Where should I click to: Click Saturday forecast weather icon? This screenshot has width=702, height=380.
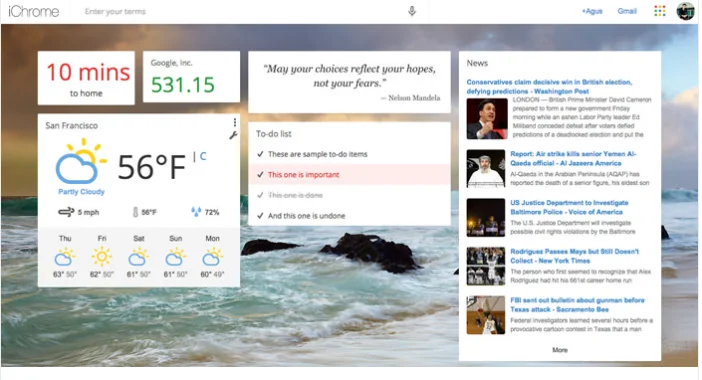(x=138, y=257)
